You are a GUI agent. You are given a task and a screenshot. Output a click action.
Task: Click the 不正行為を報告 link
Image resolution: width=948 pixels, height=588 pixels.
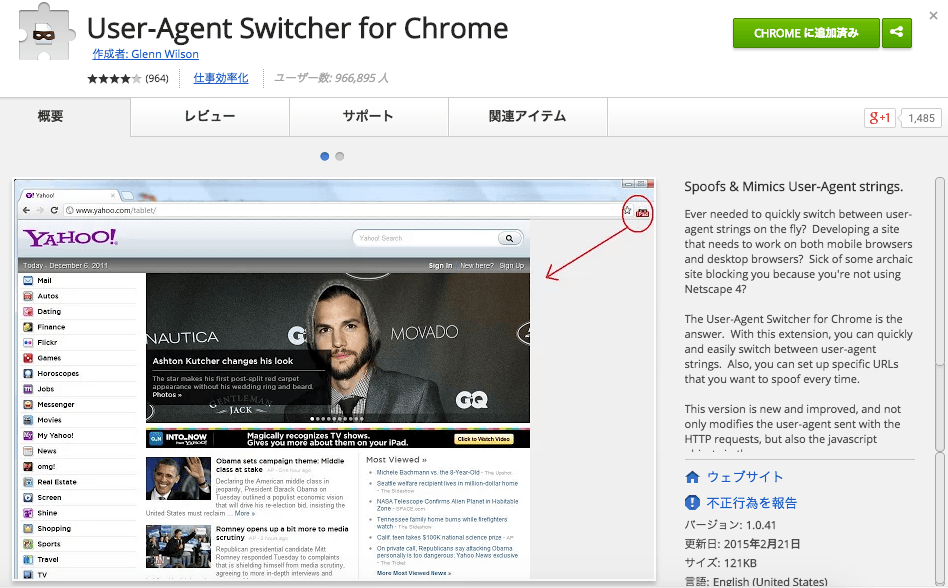click(752, 503)
